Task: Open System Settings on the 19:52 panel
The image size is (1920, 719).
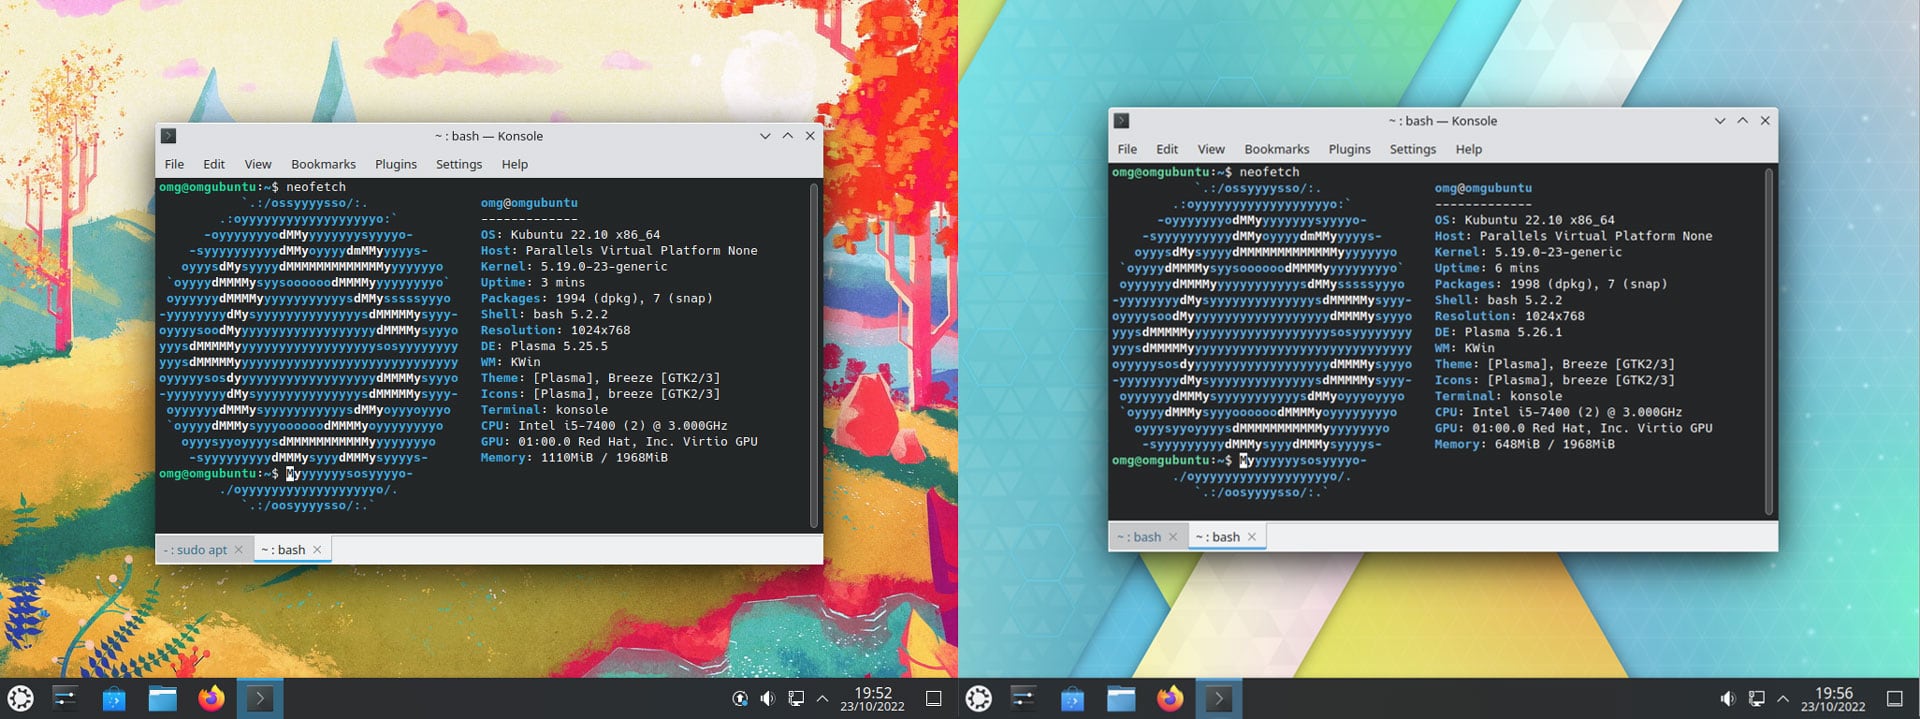Action: pyautogui.click(x=65, y=698)
